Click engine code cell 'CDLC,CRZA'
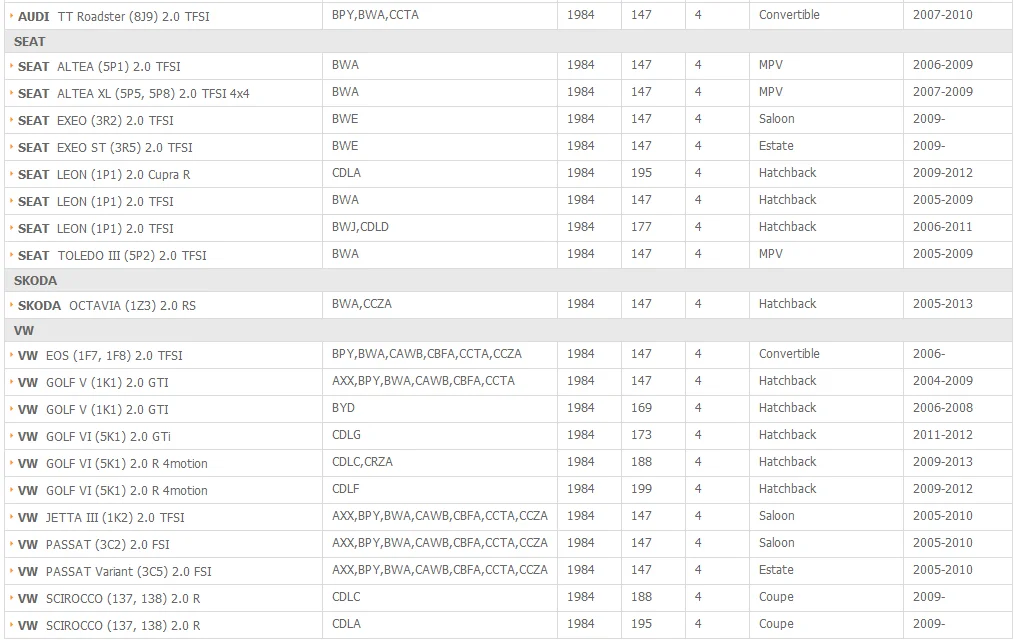 coord(362,462)
